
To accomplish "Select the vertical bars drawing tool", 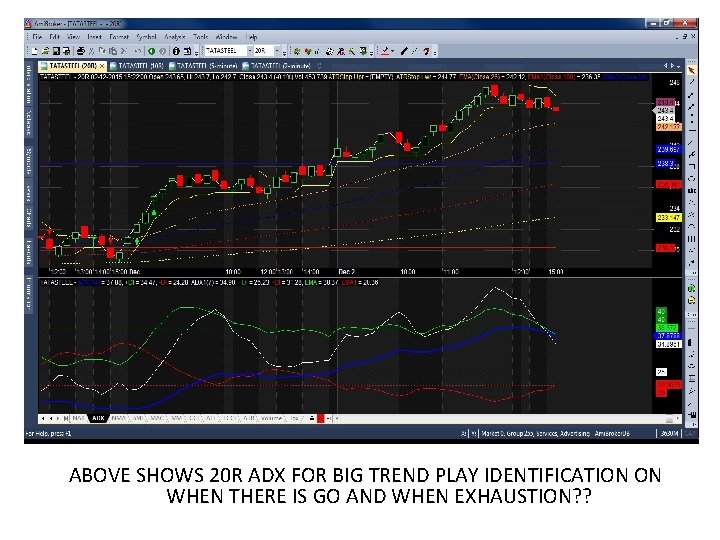I will click(692, 238).
